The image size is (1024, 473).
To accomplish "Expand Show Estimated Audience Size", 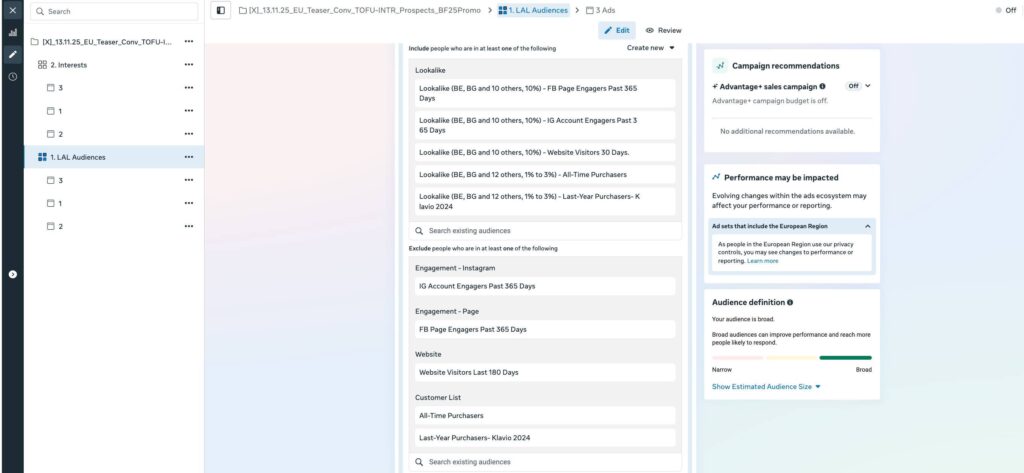I will coord(766,387).
